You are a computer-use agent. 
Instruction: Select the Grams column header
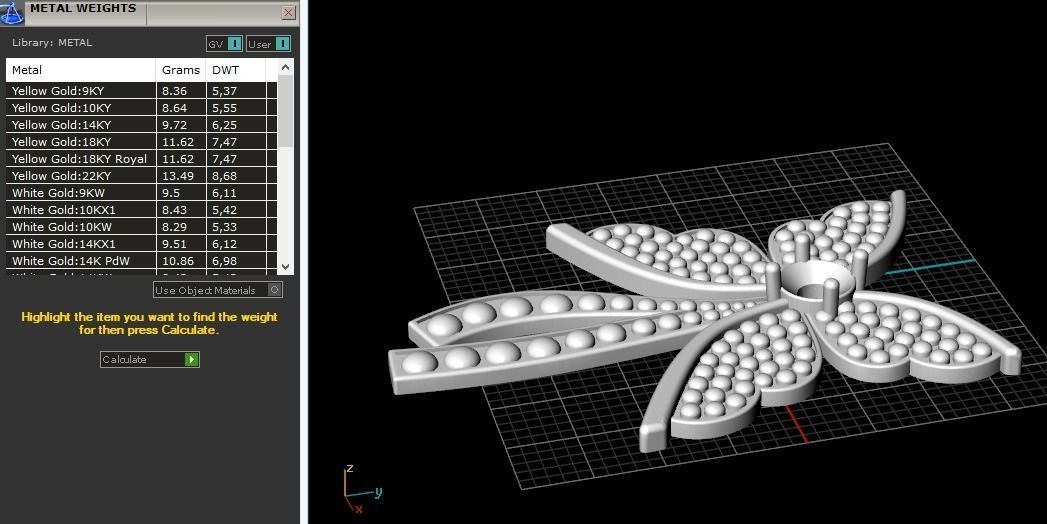click(x=181, y=69)
